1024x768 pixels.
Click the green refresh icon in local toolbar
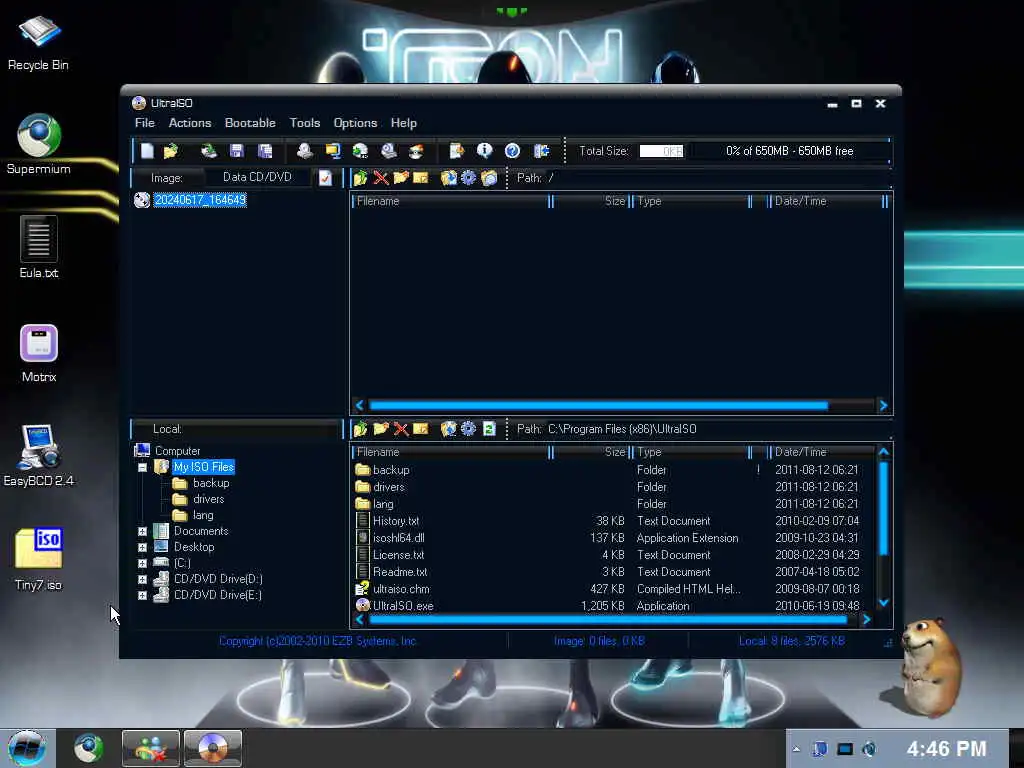click(489, 429)
